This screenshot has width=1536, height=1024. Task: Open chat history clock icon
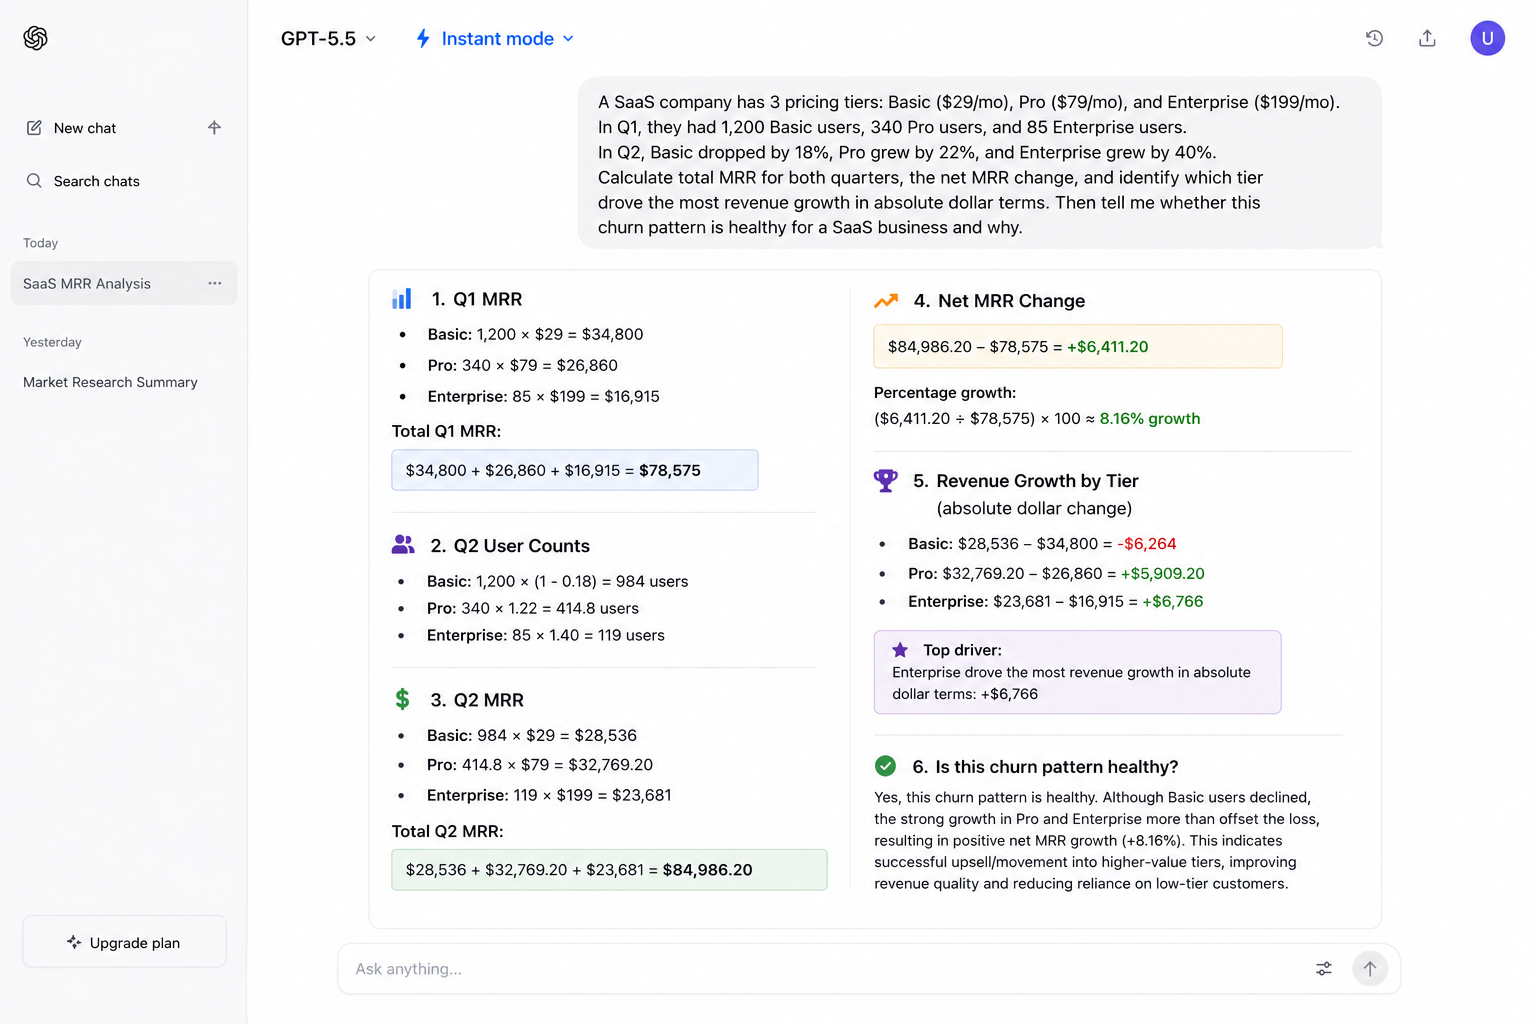(1375, 38)
